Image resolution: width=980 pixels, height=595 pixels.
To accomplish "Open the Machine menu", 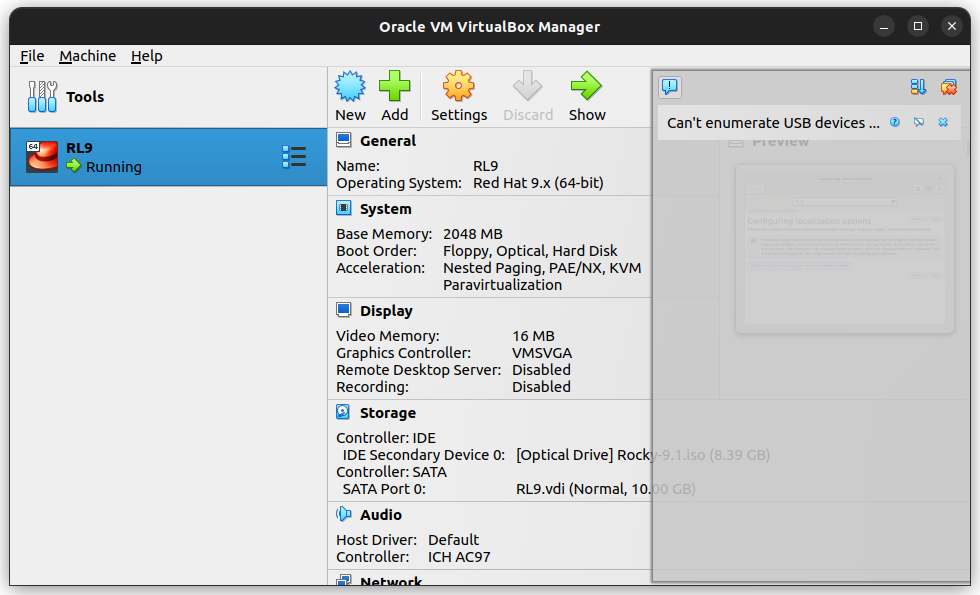I will click(x=88, y=56).
